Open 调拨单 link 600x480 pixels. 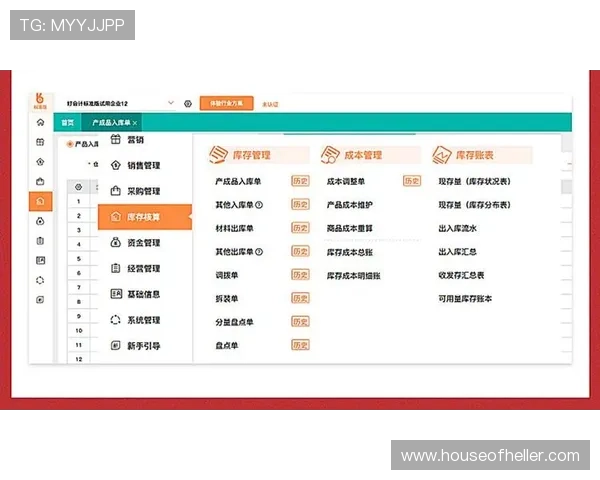(x=227, y=275)
